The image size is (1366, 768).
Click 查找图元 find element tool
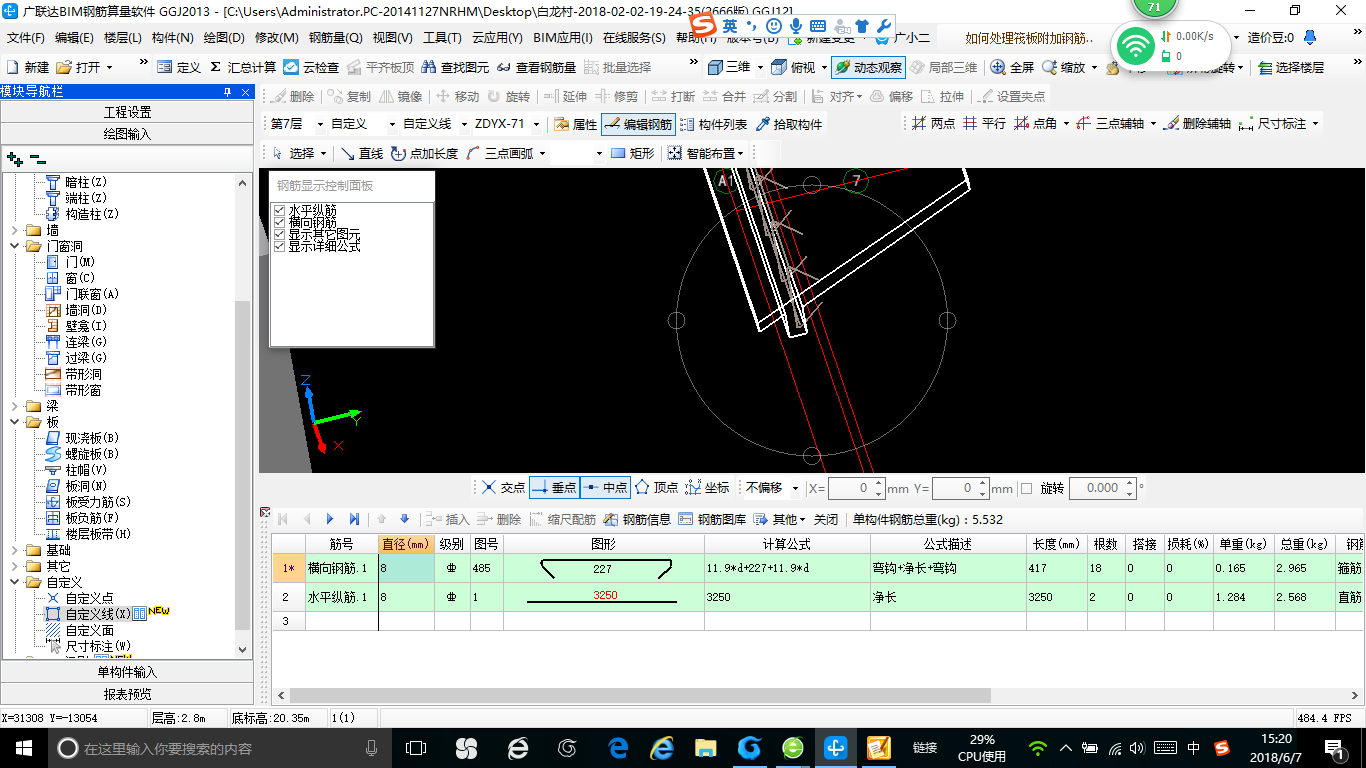click(455, 67)
